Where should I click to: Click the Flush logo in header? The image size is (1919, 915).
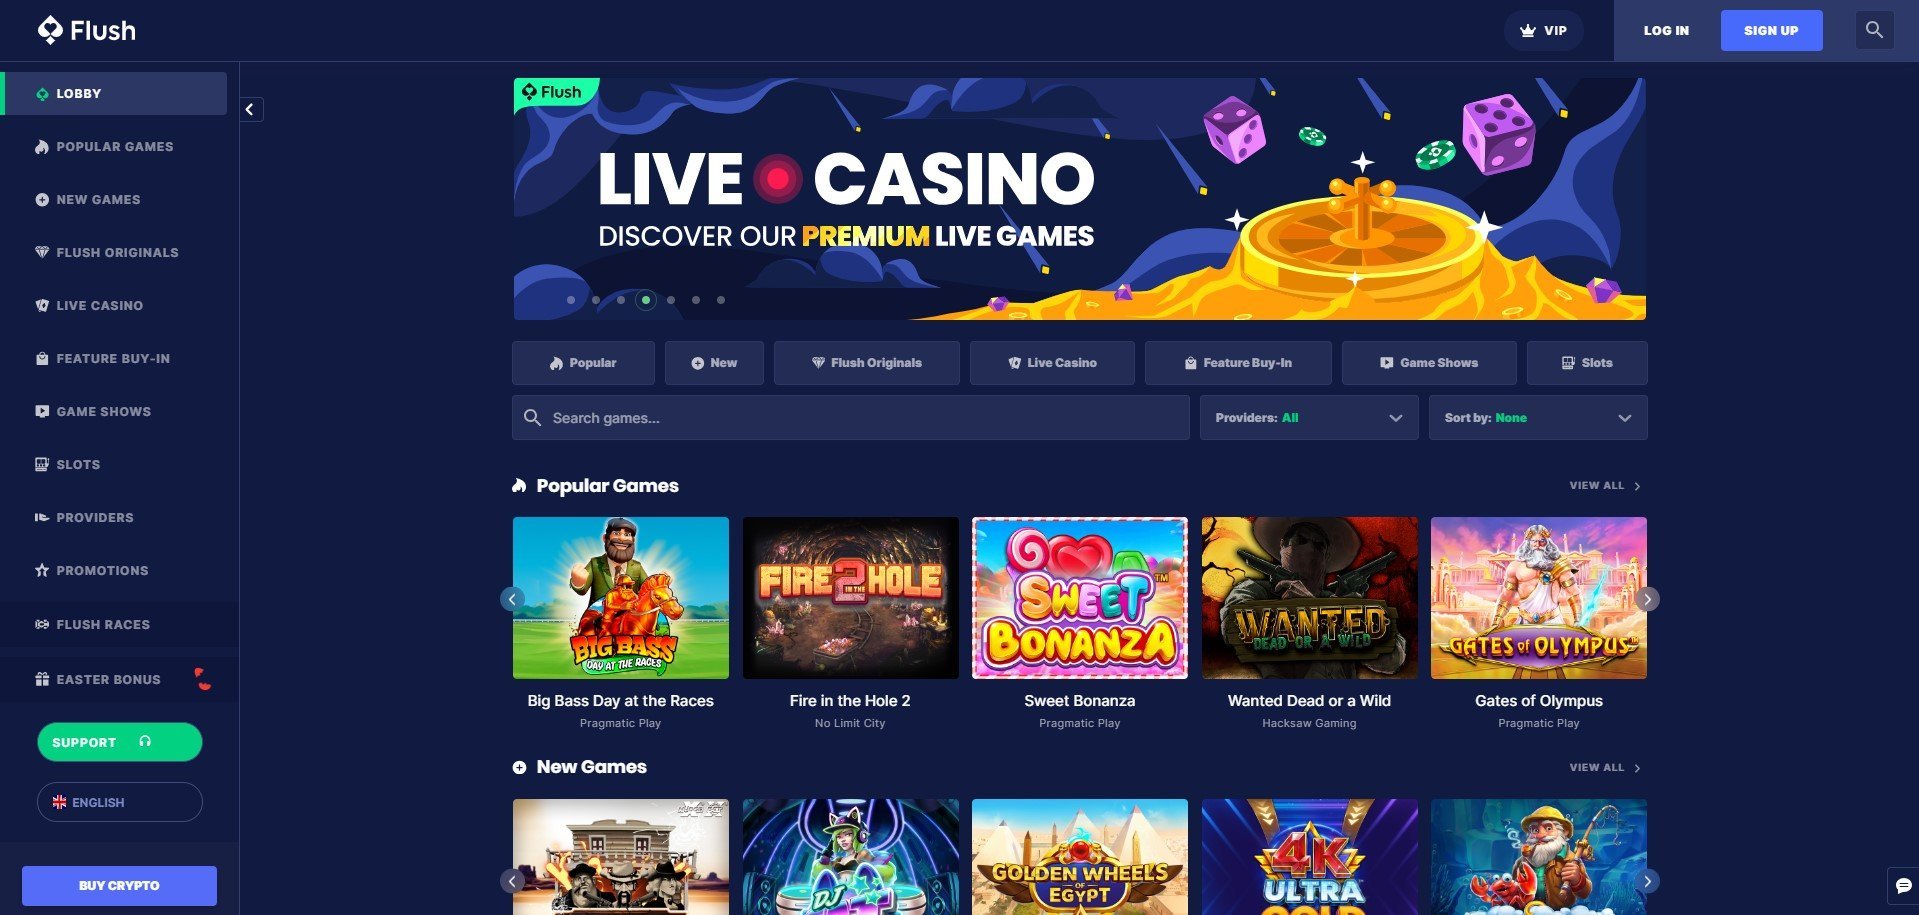(x=87, y=31)
